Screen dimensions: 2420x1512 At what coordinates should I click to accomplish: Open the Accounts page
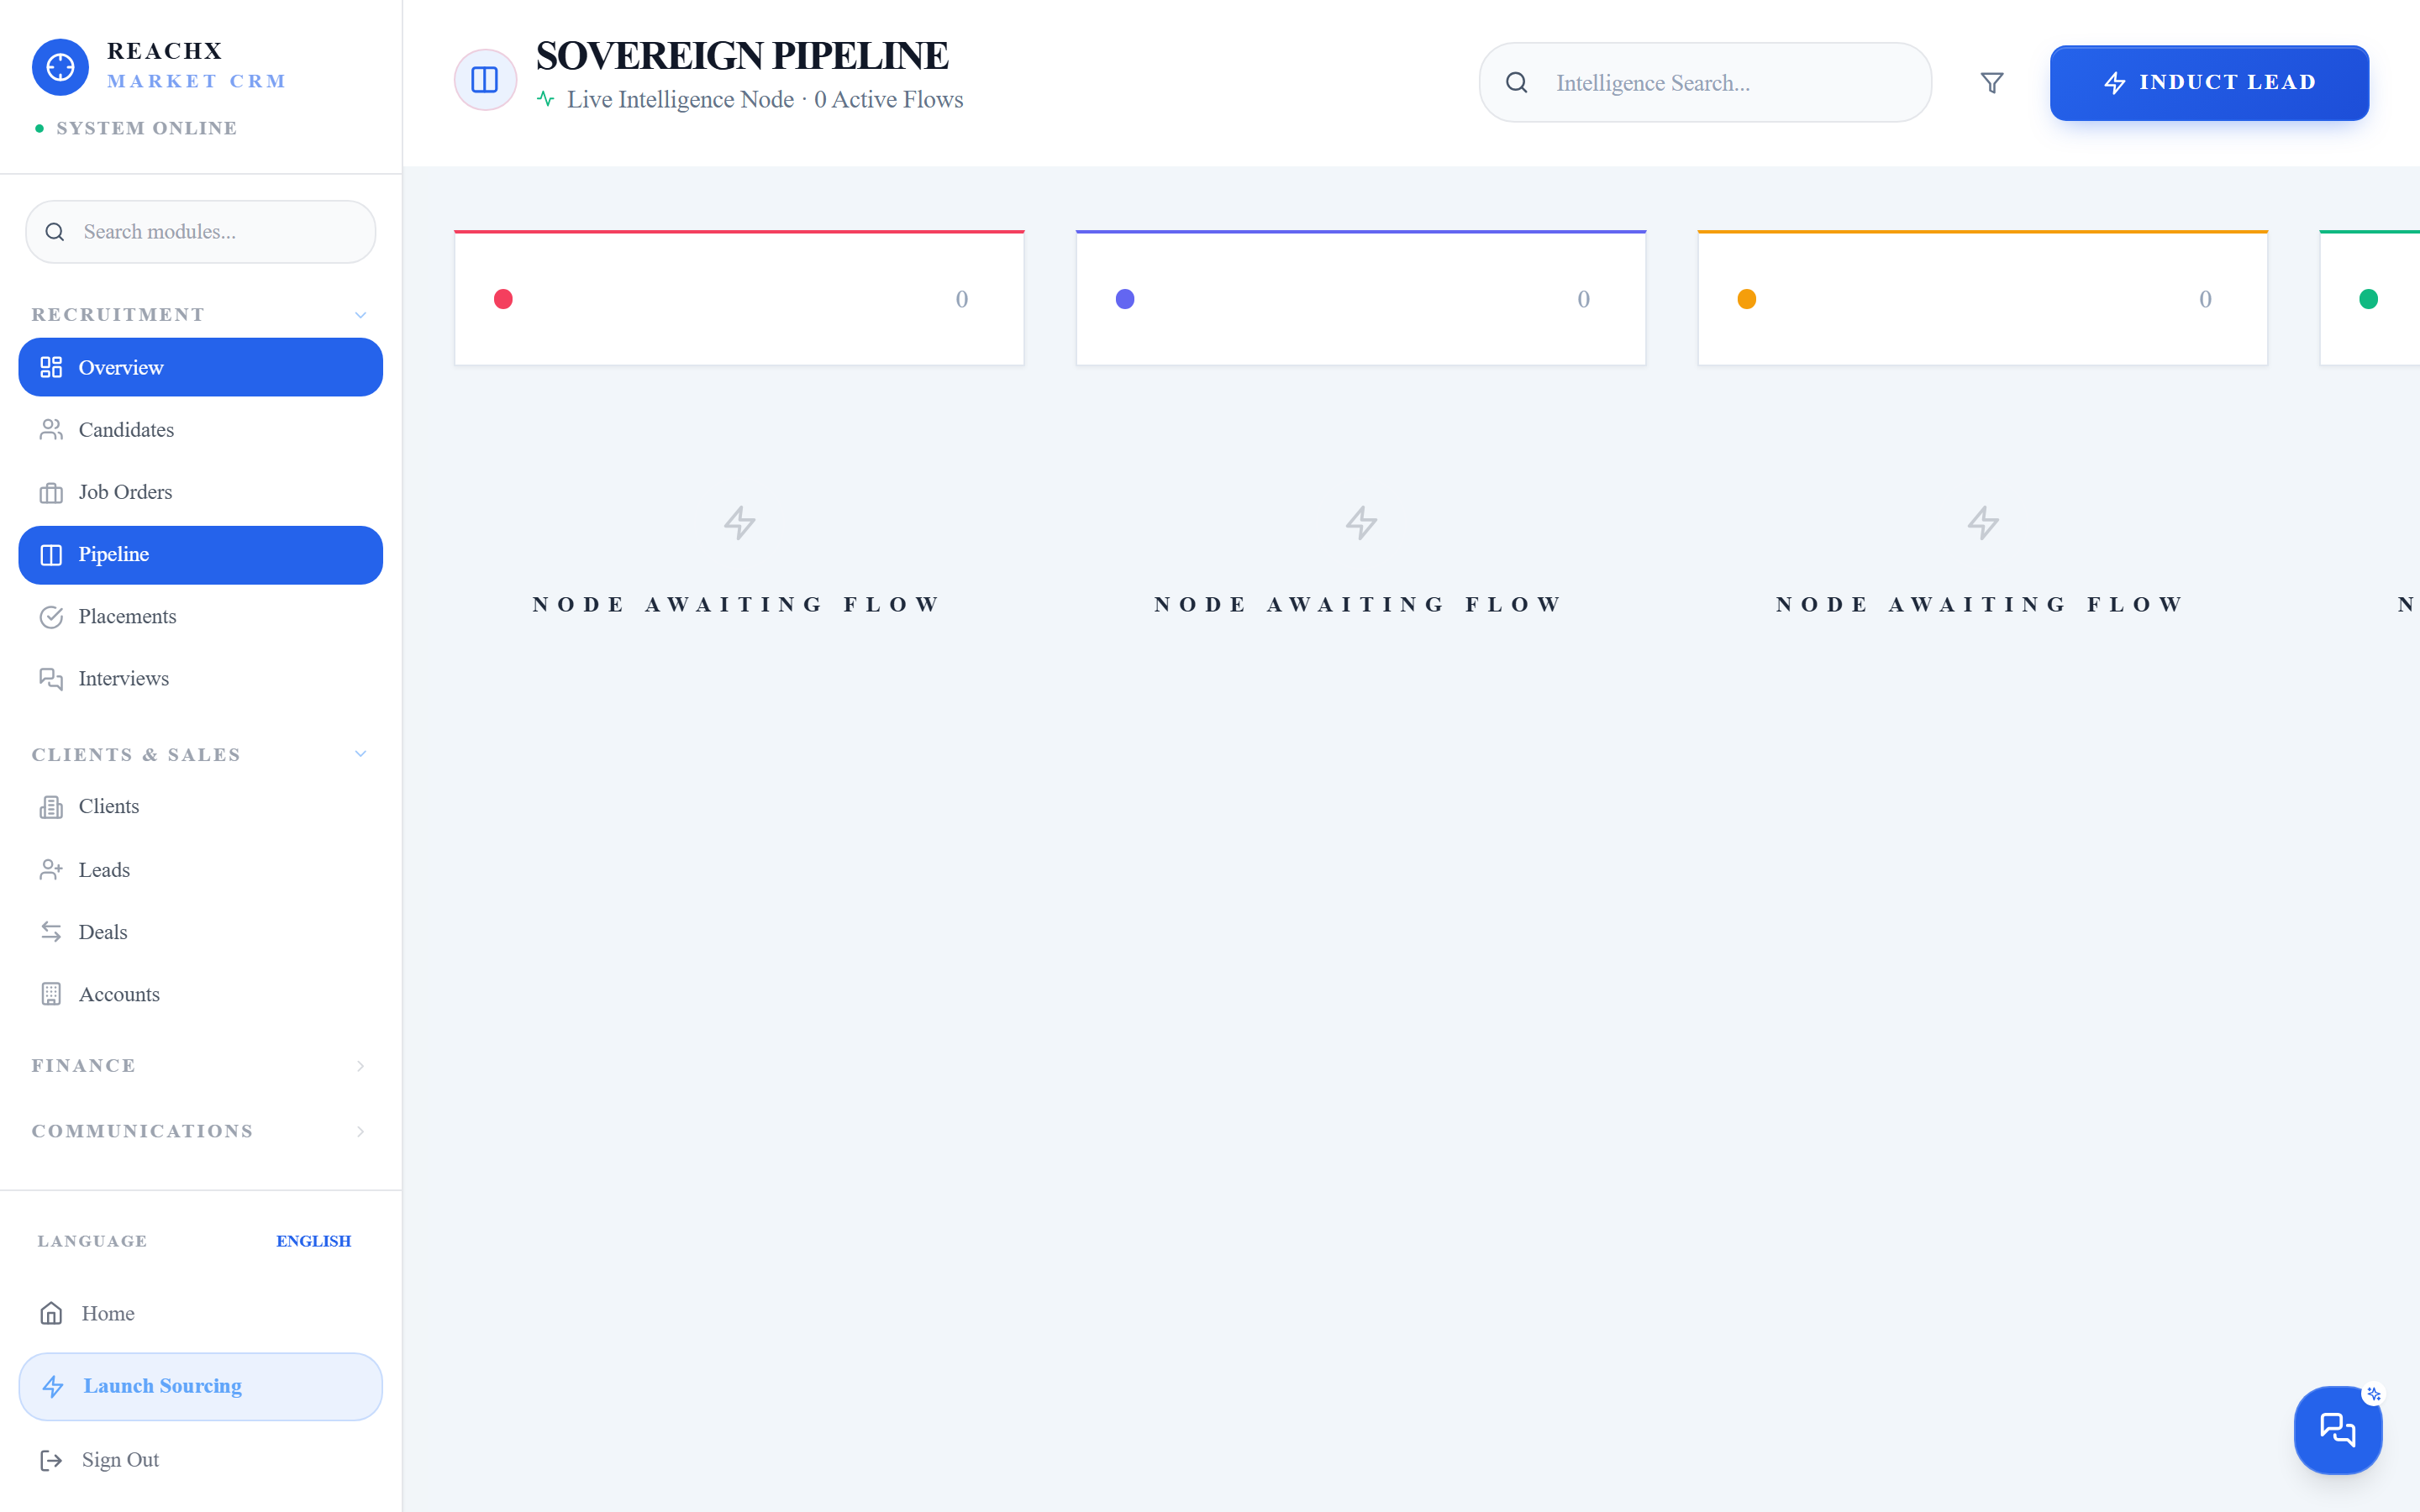click(200, 994)
